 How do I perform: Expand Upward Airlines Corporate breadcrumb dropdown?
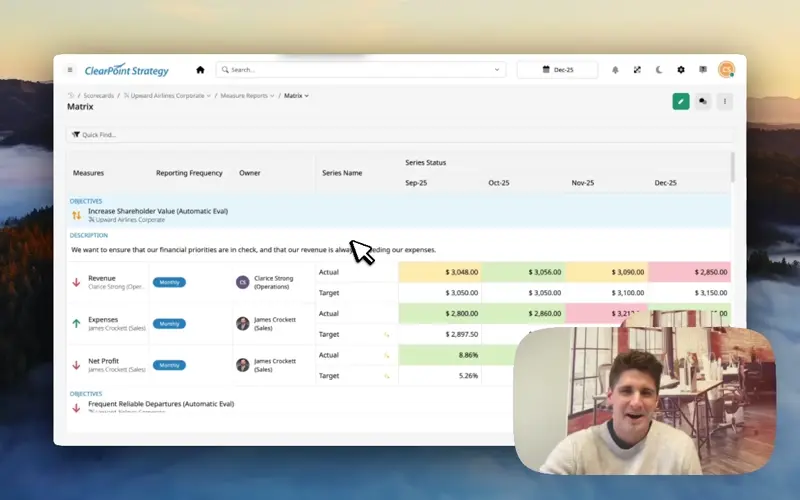pos(209,96)
